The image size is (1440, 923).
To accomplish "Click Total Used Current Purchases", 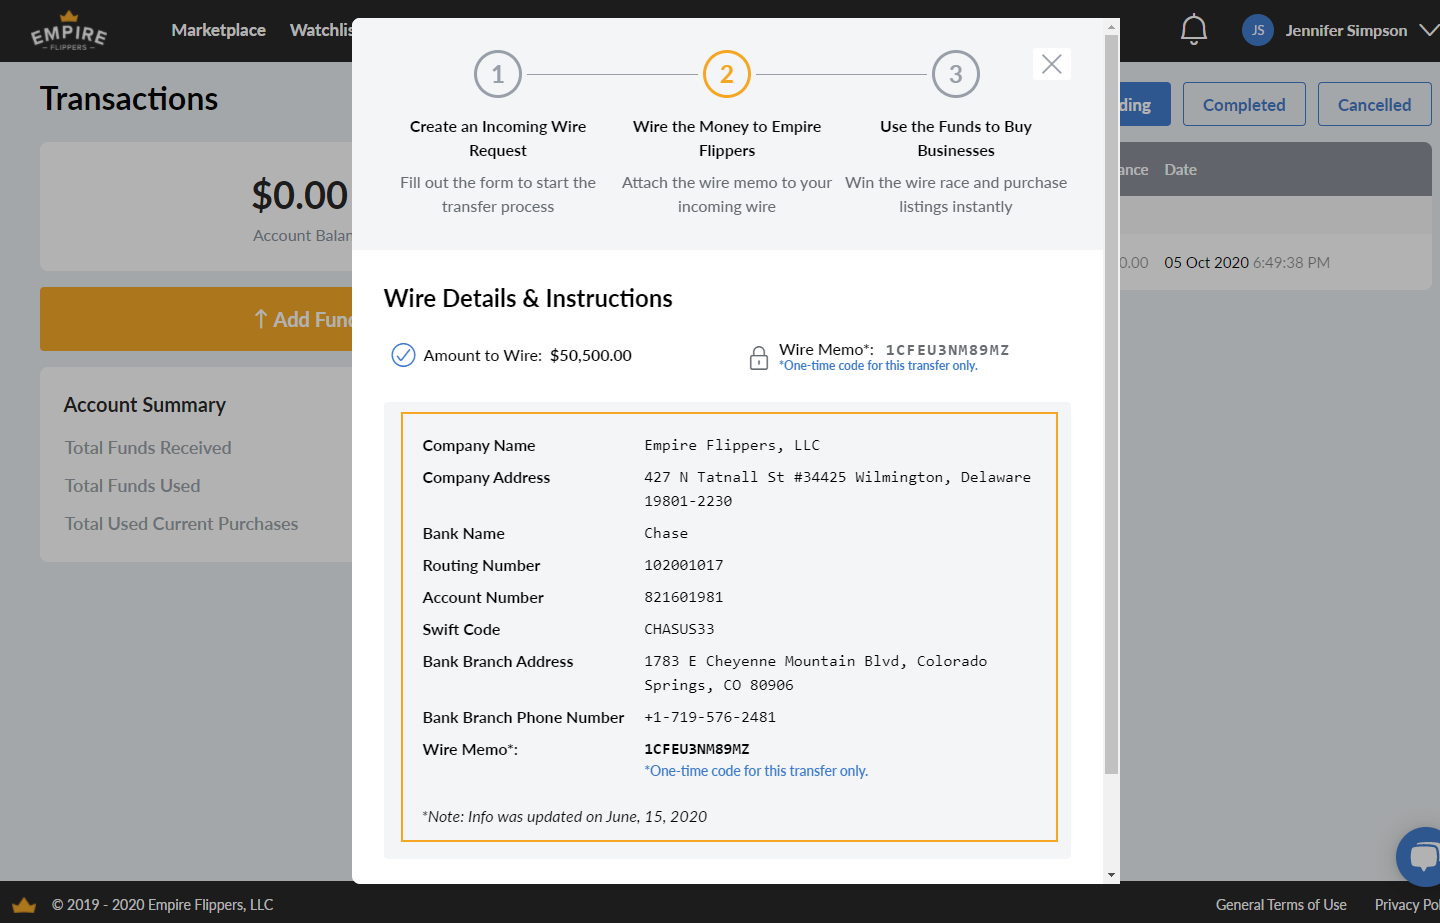I will 181,523.
